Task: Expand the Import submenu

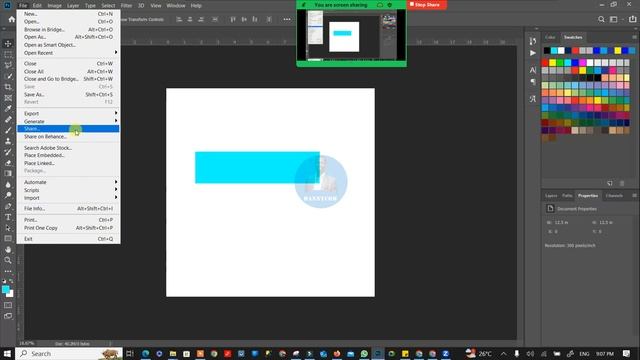Action: [x=69, y=198]
